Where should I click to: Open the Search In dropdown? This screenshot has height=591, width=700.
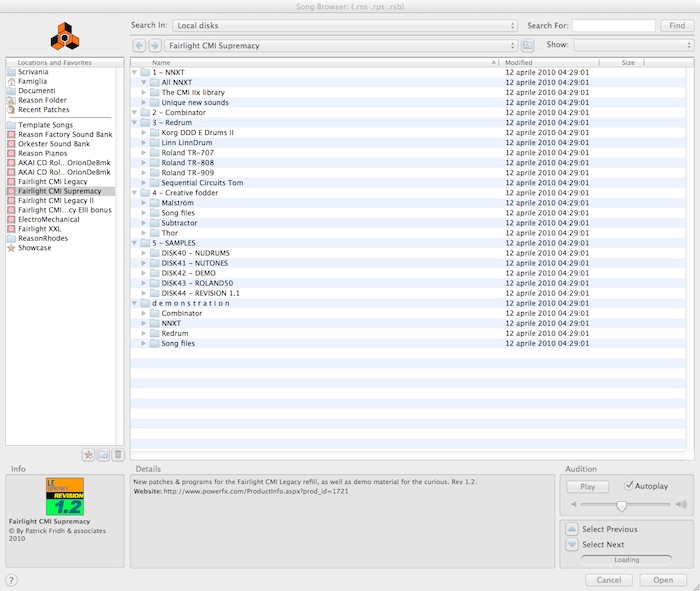coord(344,25)
